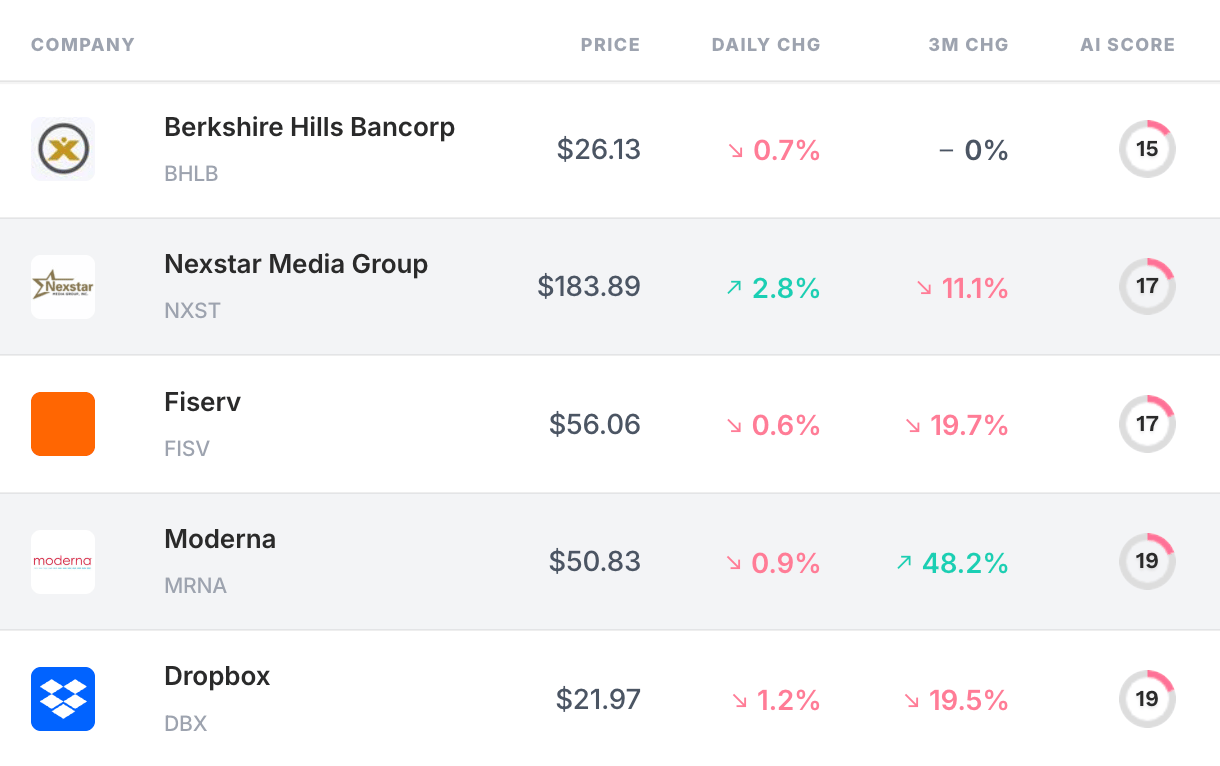The image size is (1220, 766).
Task: Open the Fiserv company name link
Action: point(202,402)
